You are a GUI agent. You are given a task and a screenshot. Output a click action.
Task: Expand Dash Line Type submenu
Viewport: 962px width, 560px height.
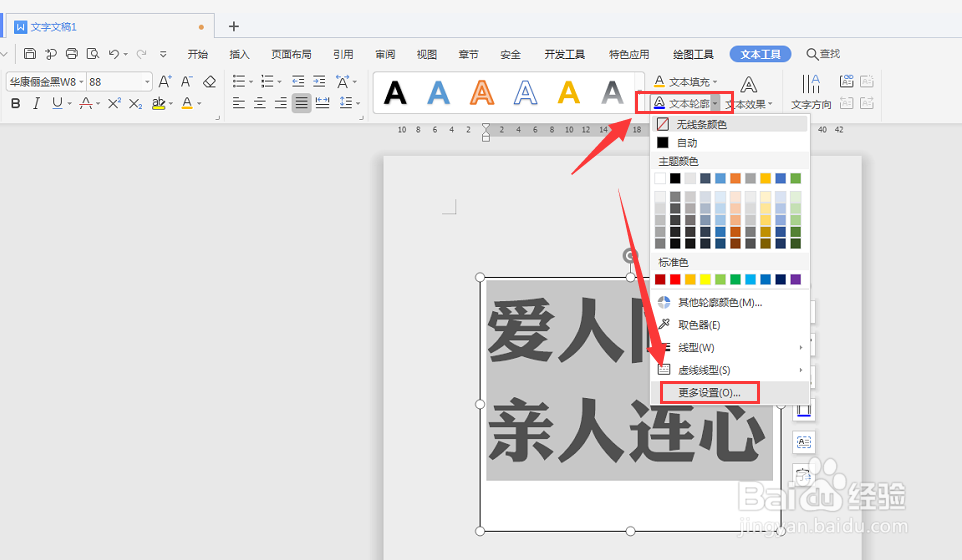(x=730, y=370)
